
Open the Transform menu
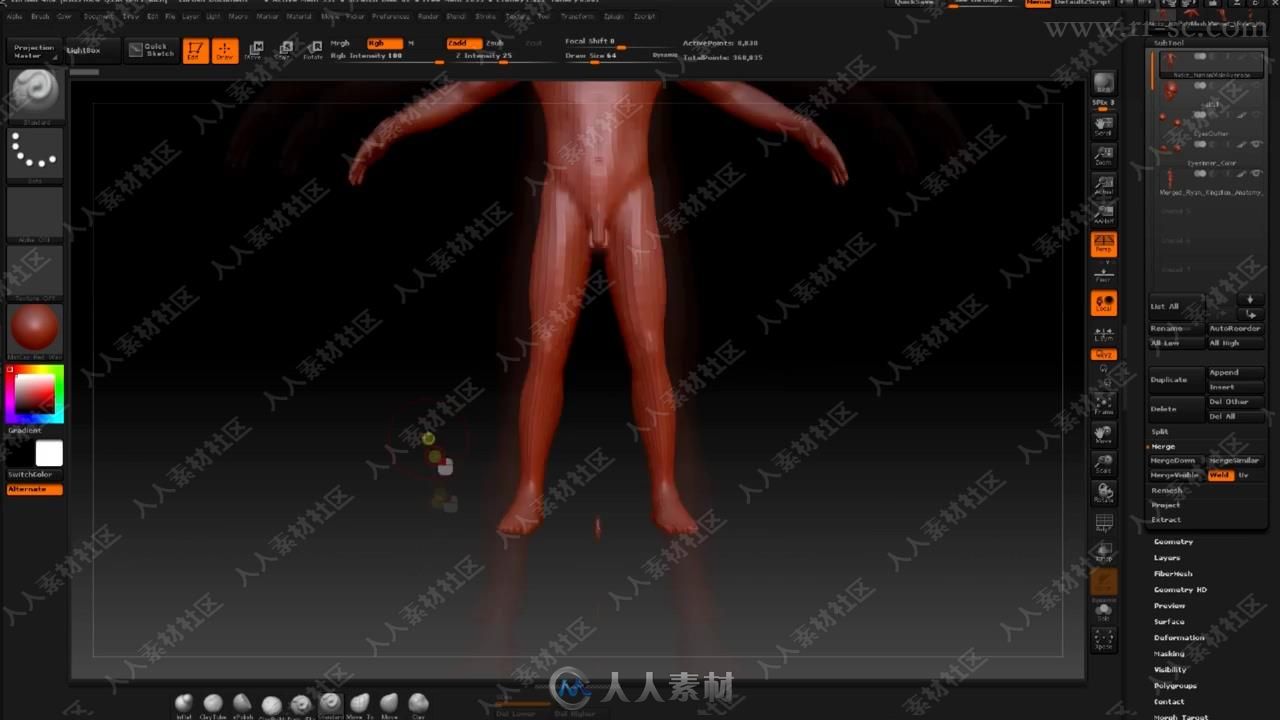tap(577, 17)
